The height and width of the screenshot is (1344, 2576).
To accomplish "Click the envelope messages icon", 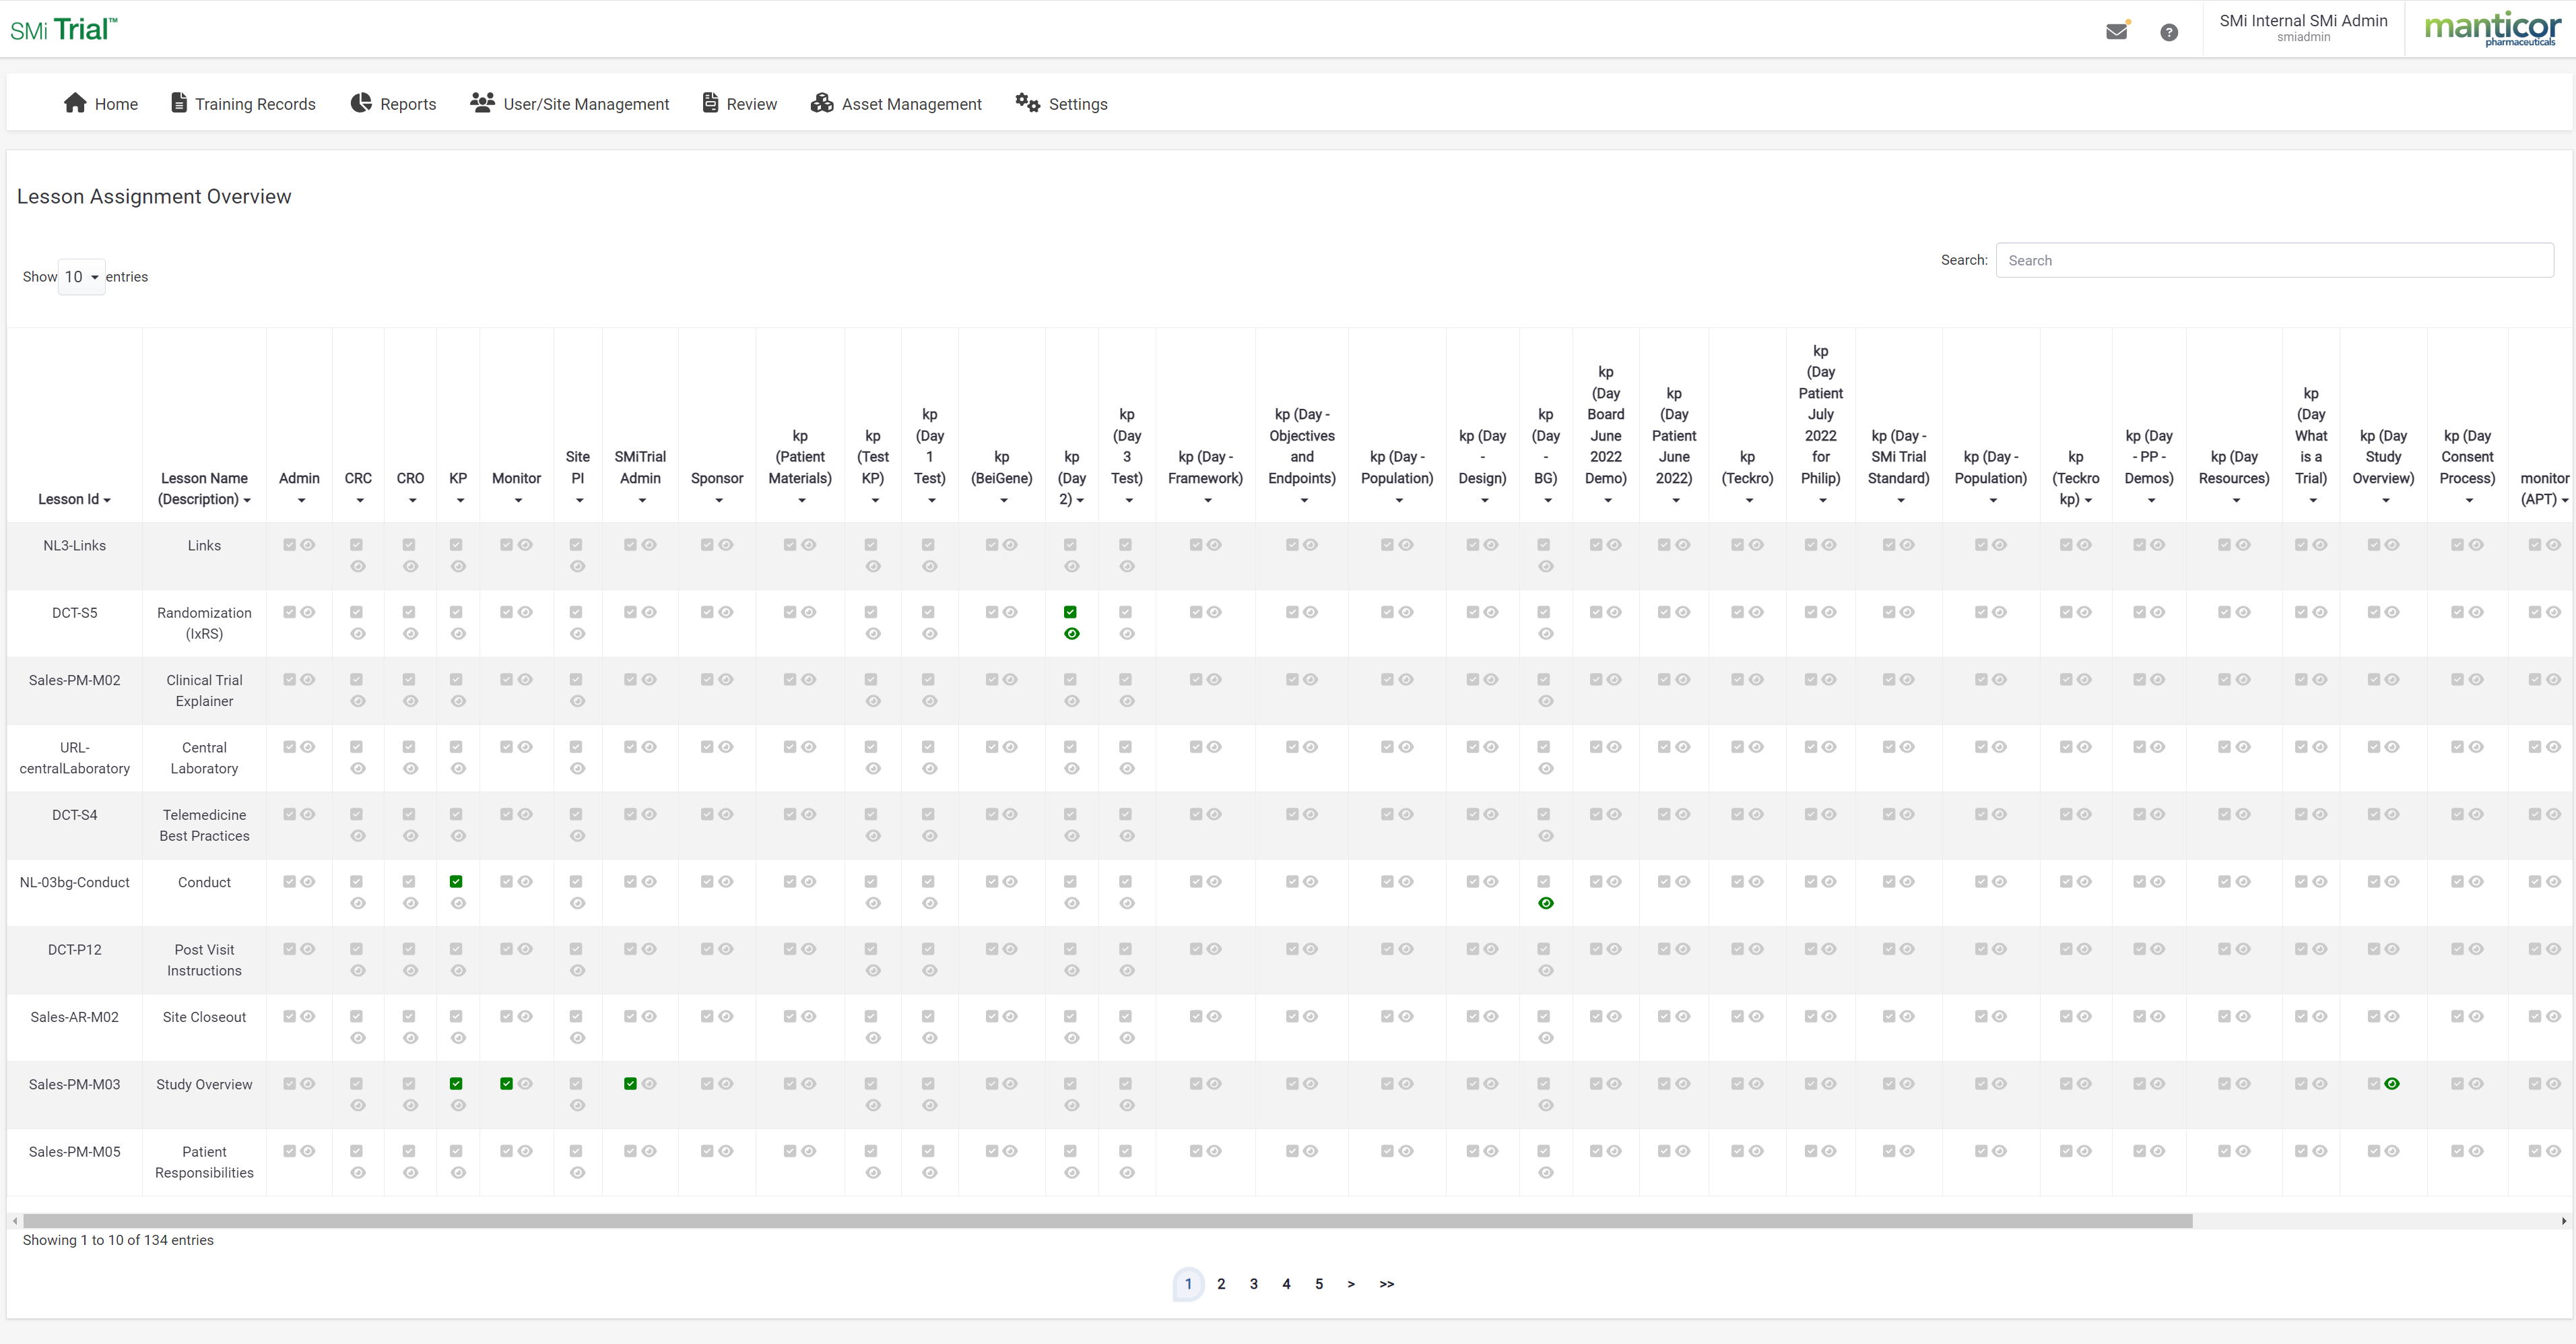I will point(2116,32).
